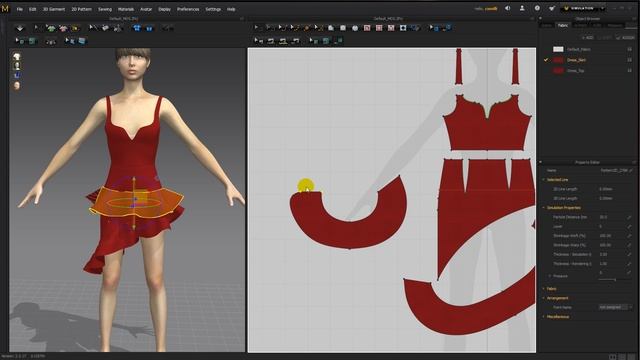Collapse the Arrangement section

[x=544, y=298]
